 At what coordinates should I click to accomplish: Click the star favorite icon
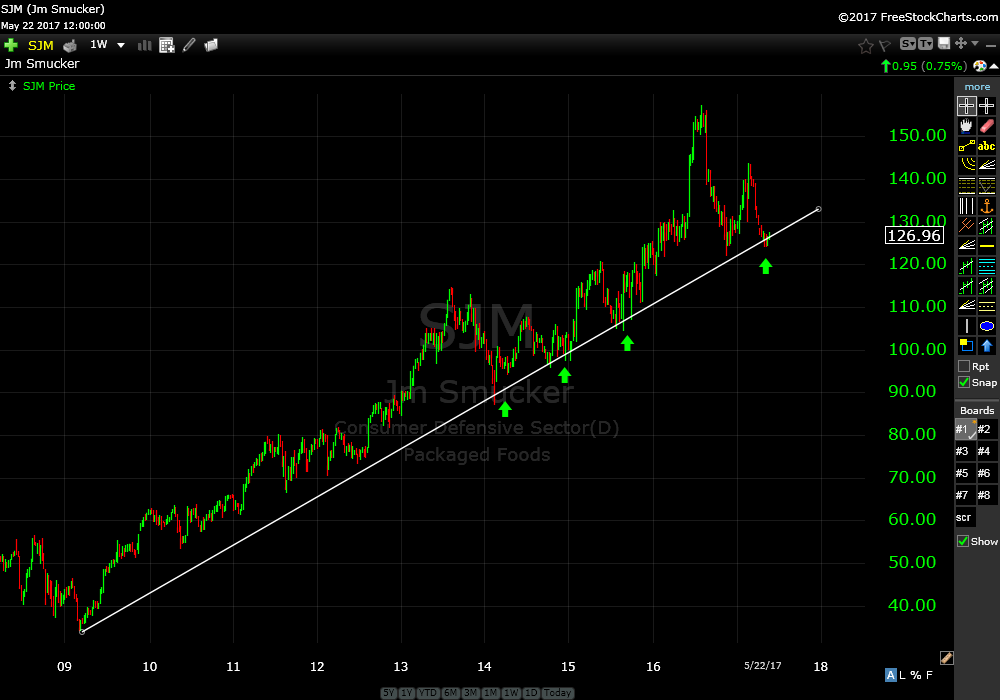pos(866,45)
